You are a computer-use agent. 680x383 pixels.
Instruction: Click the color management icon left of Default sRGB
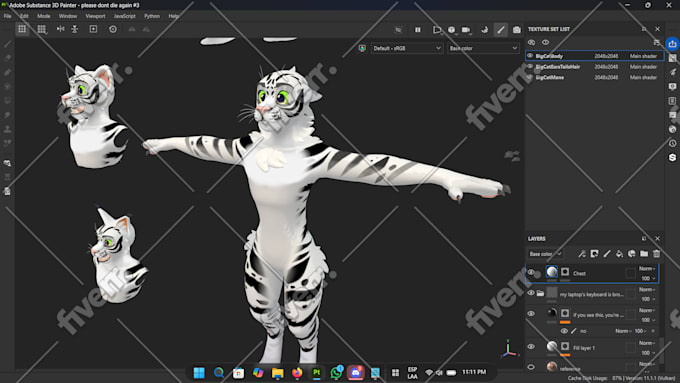[x=362, y=48]
